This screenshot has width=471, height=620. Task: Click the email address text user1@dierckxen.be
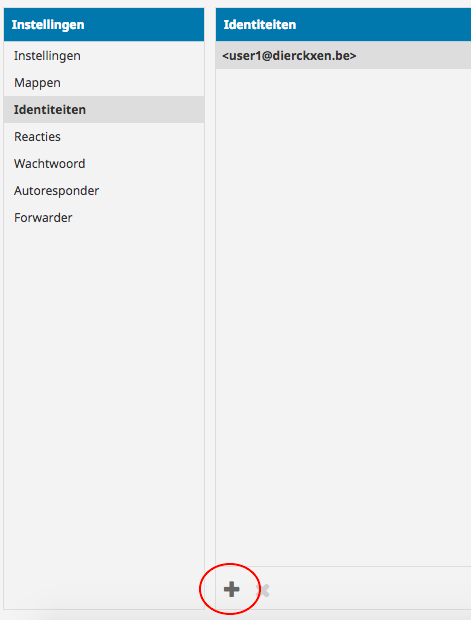(x=289, y=56)
